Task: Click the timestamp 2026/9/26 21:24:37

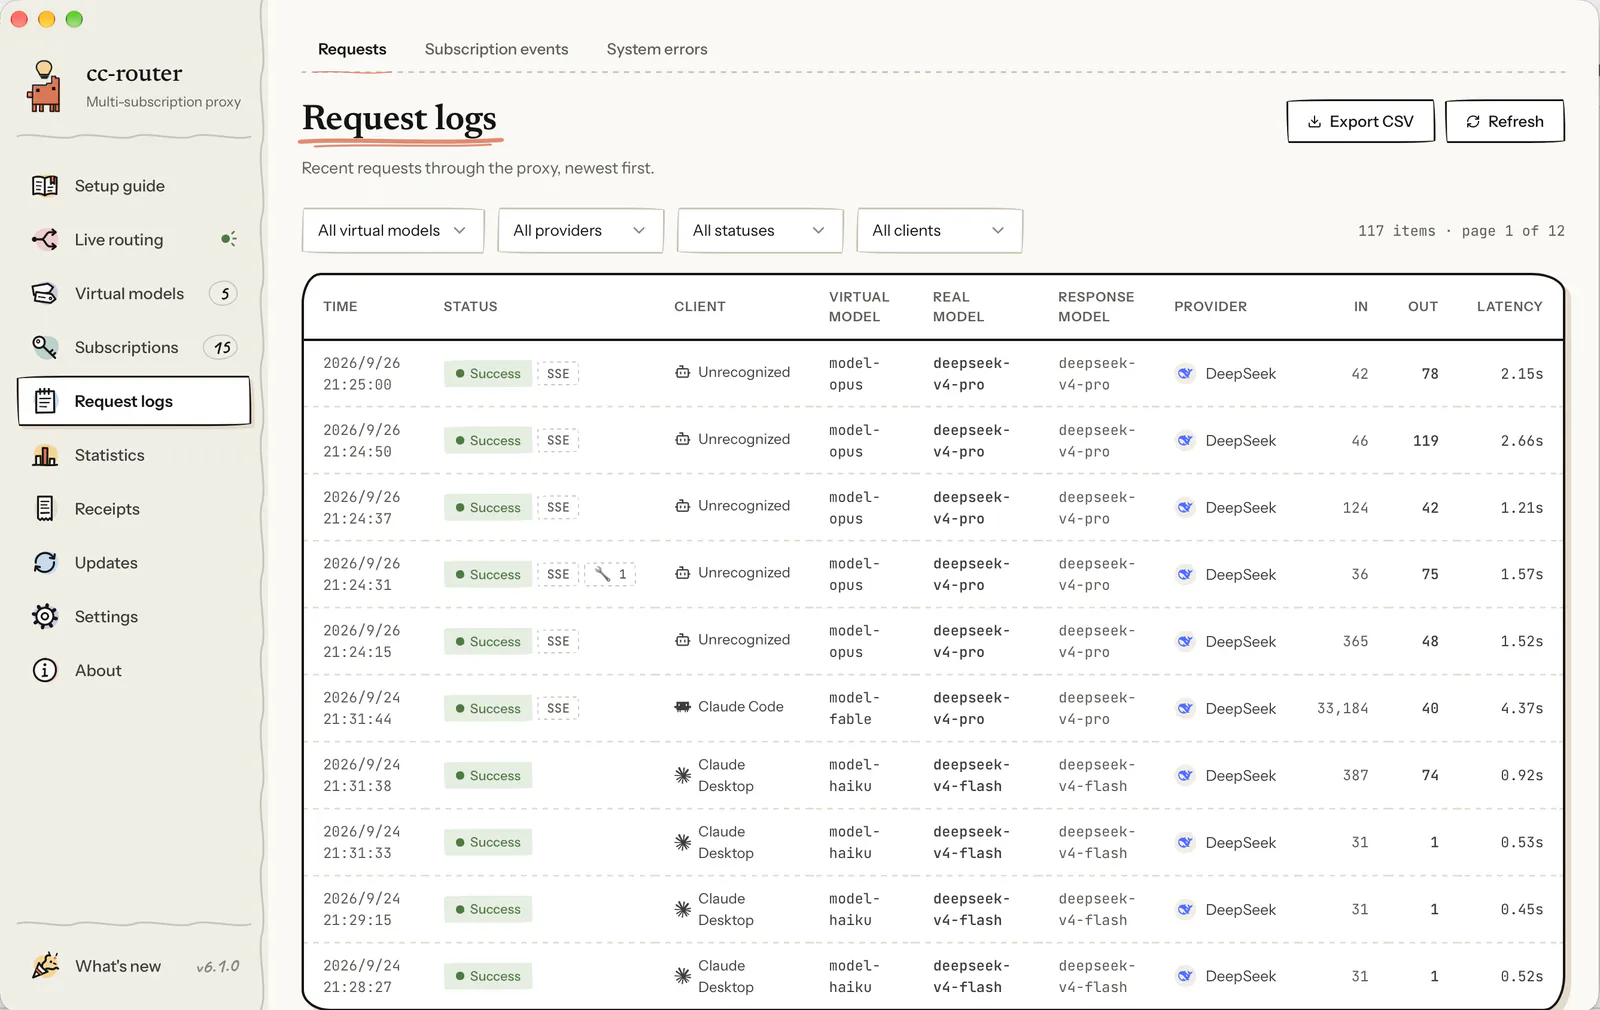Action: point(362,507)
